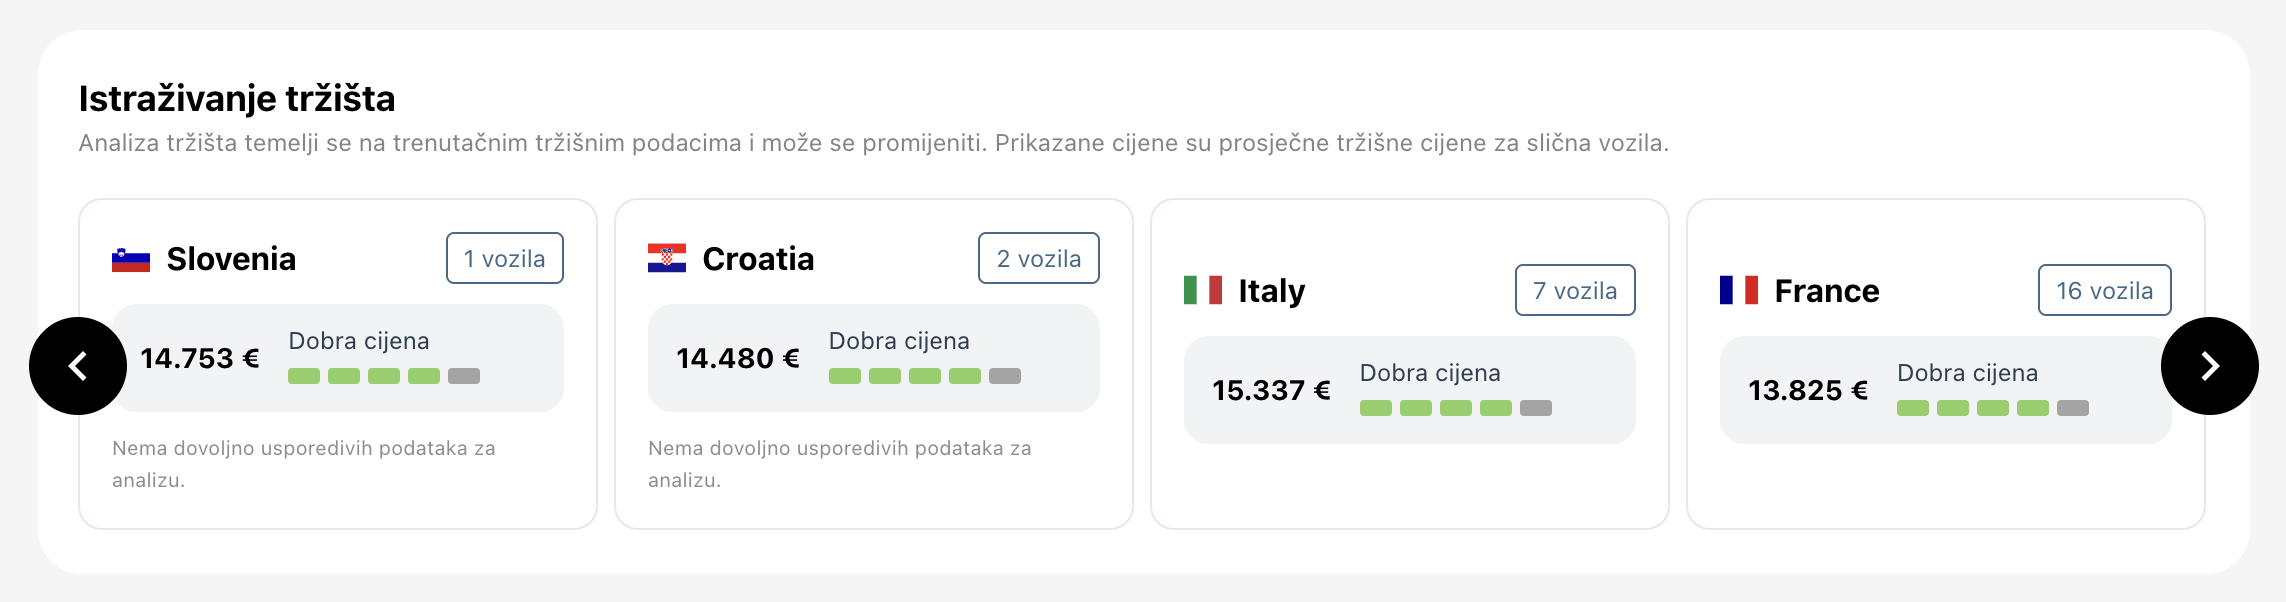Go to previous market cards
The image size is (2286, 602).
78,366
